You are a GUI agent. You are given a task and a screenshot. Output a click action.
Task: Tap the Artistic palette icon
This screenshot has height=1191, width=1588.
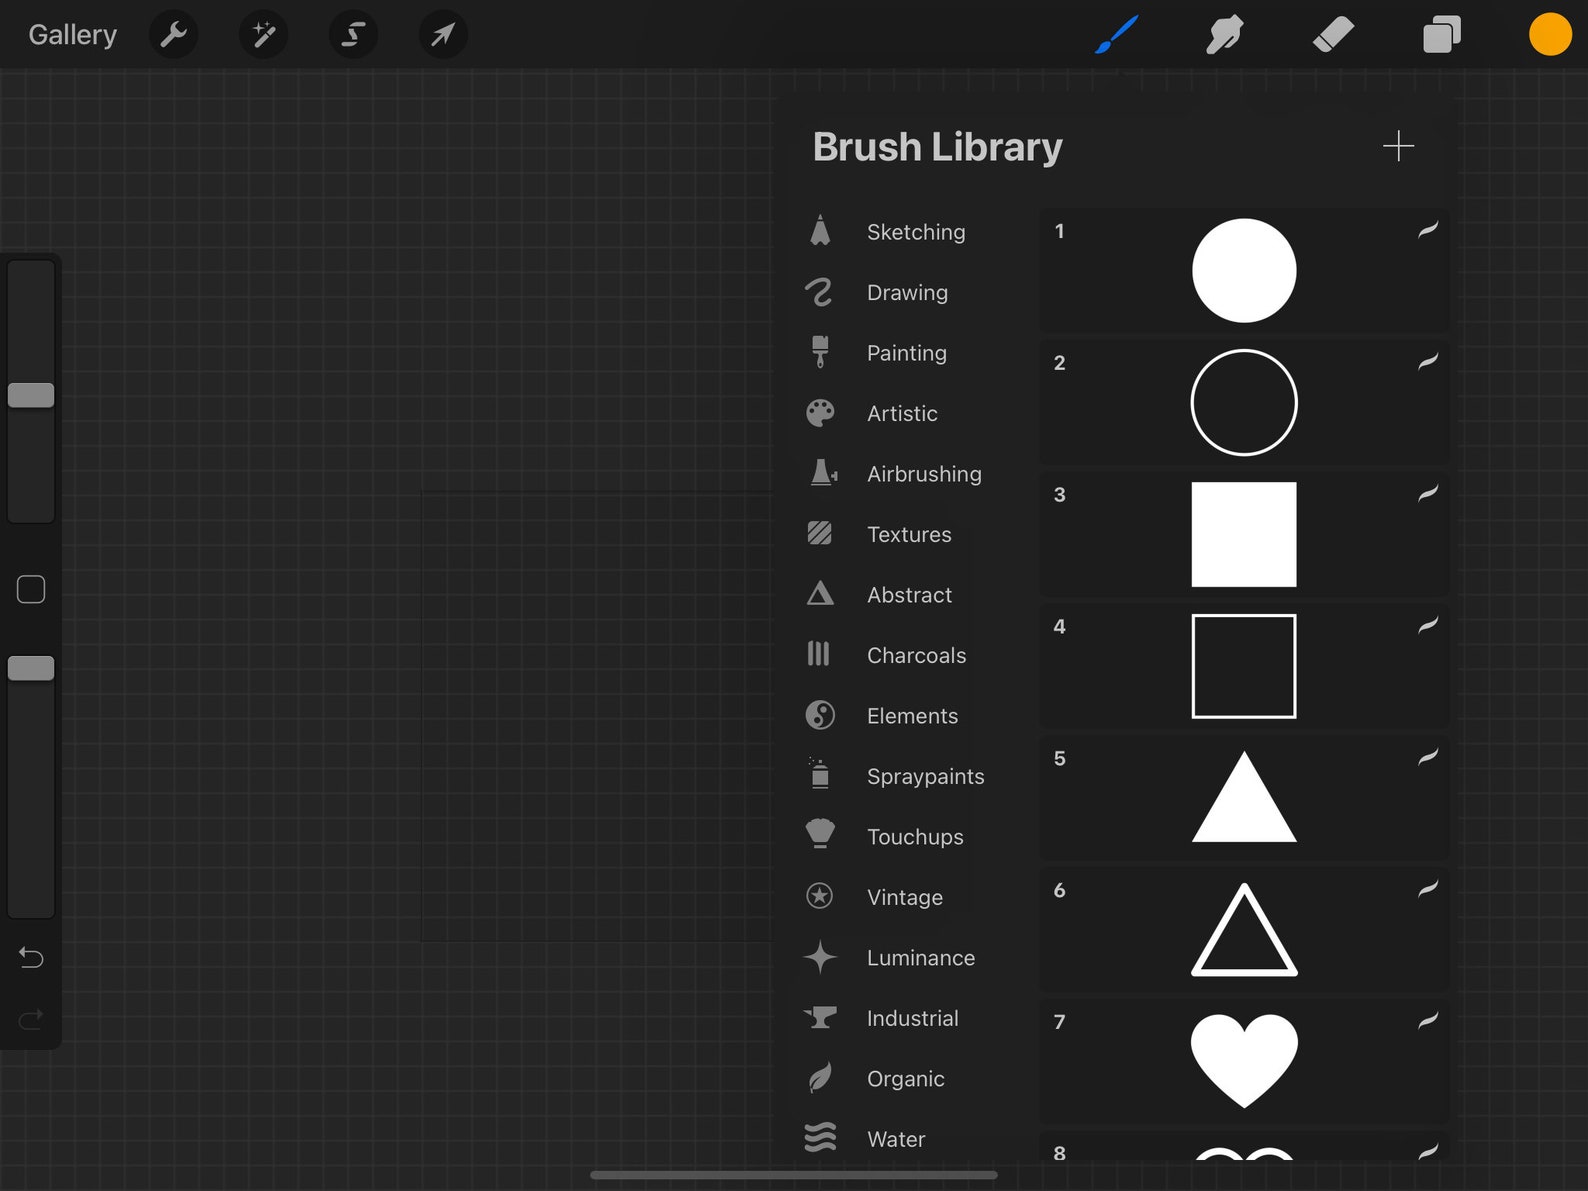pyautogui.click(x=820, y=413)
